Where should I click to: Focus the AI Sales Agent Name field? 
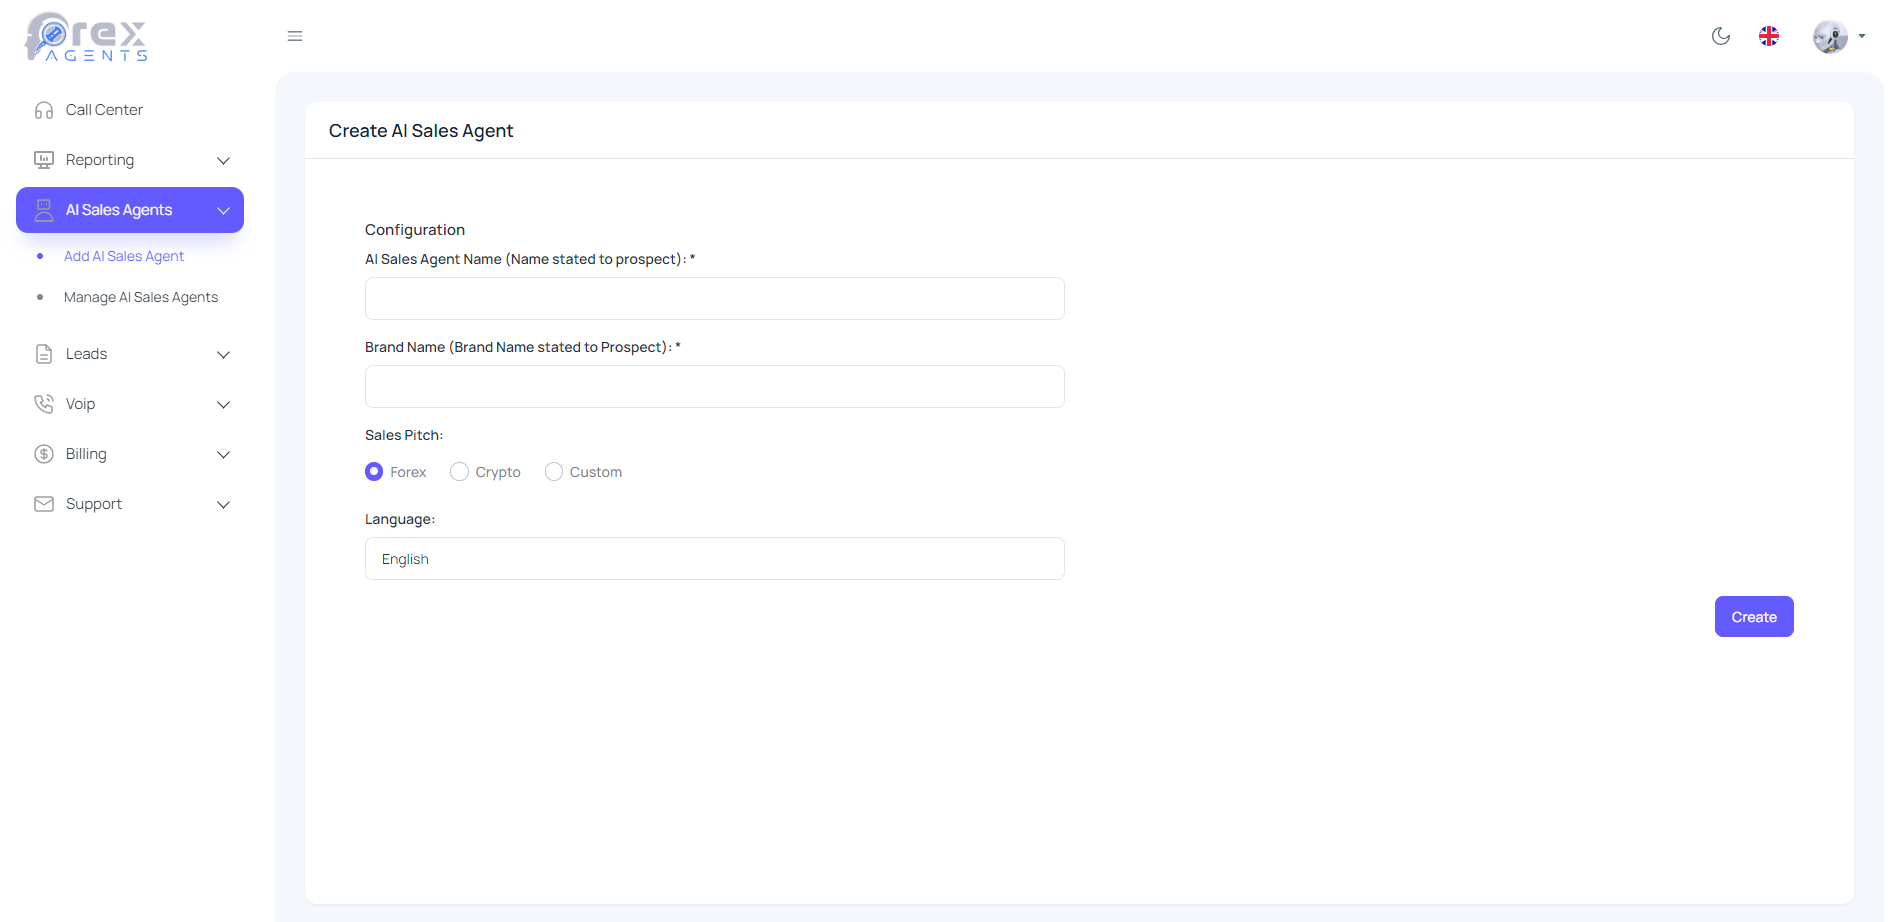click(x=714, y=299)
